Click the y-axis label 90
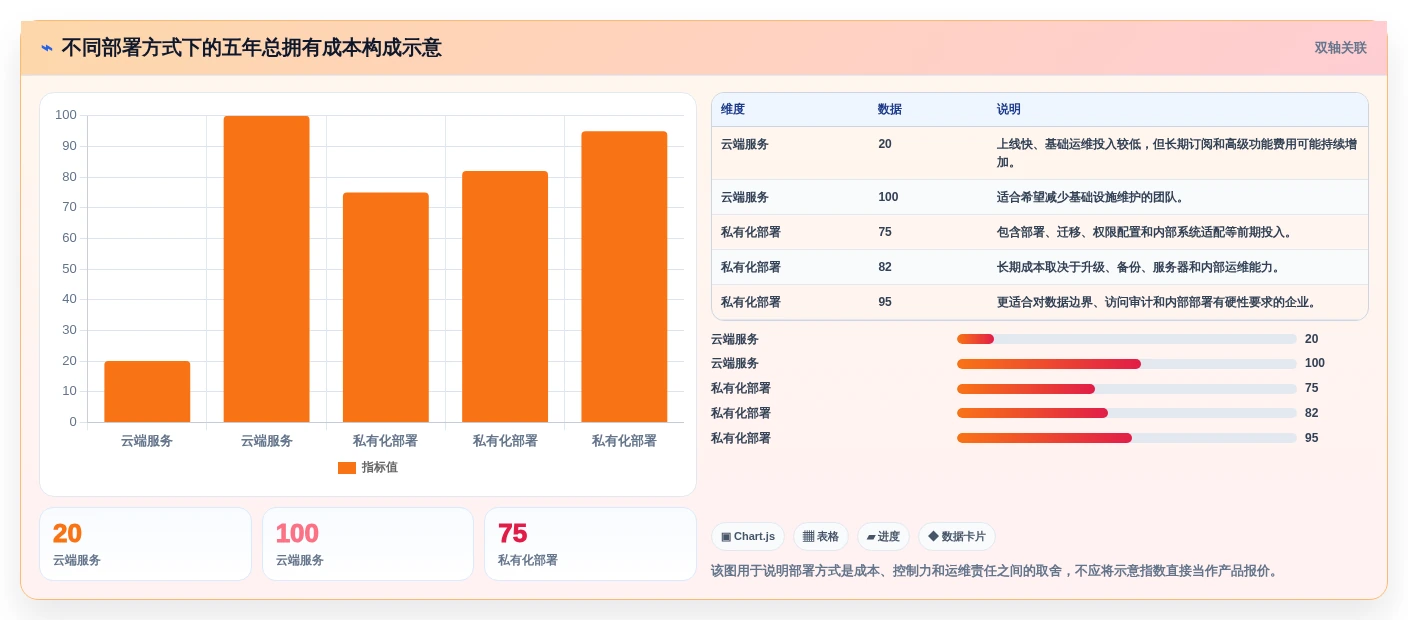The height and width of the screenshot is (620, 1408). point(69,146)
